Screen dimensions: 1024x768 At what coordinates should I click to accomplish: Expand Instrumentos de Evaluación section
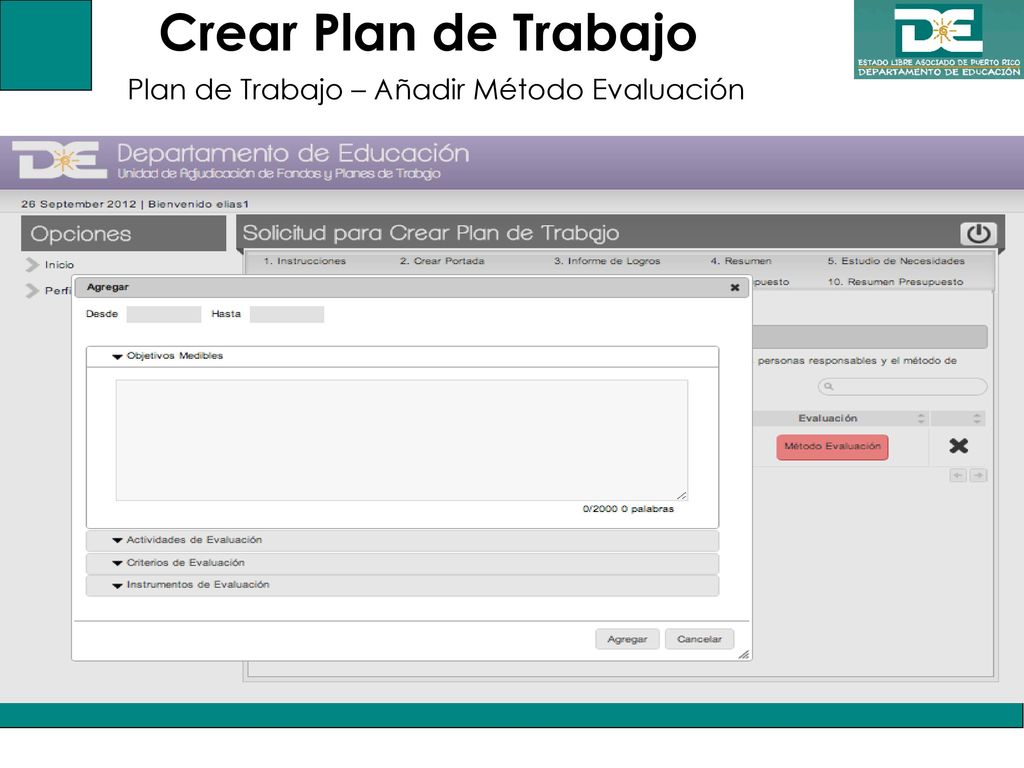[402, 585]
